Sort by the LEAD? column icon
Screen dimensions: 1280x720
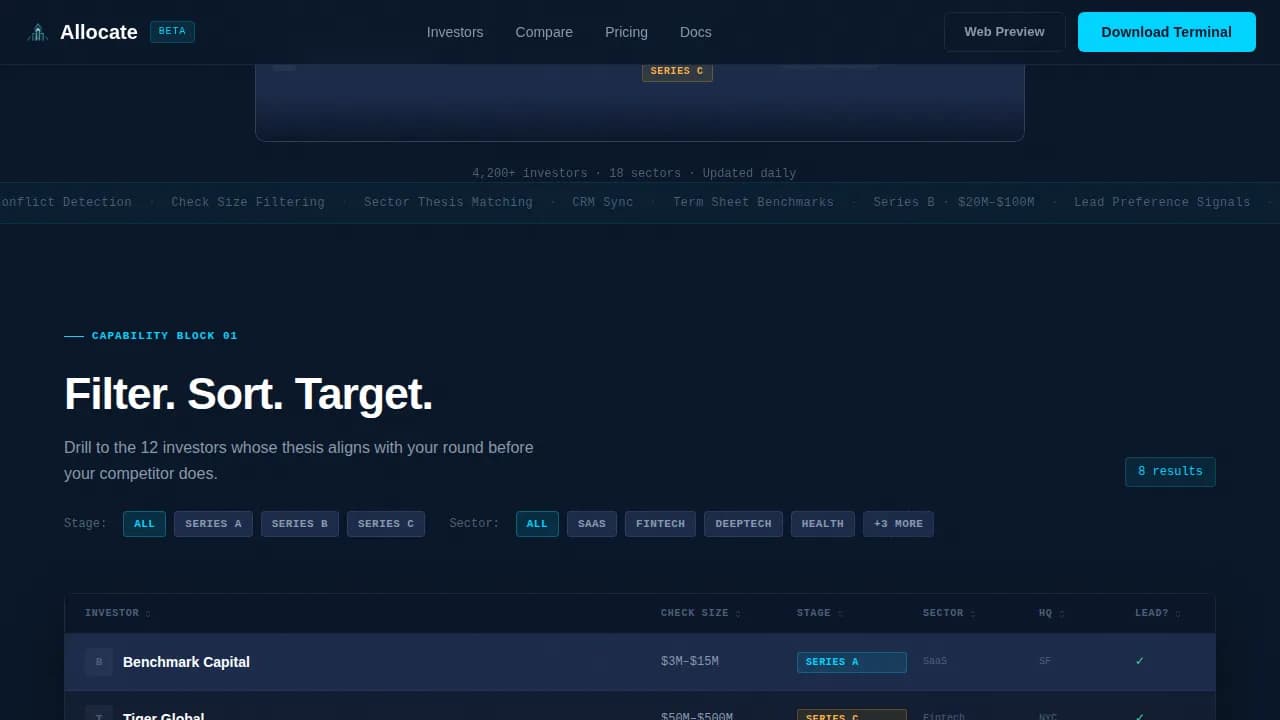(x=1177, y=613)
